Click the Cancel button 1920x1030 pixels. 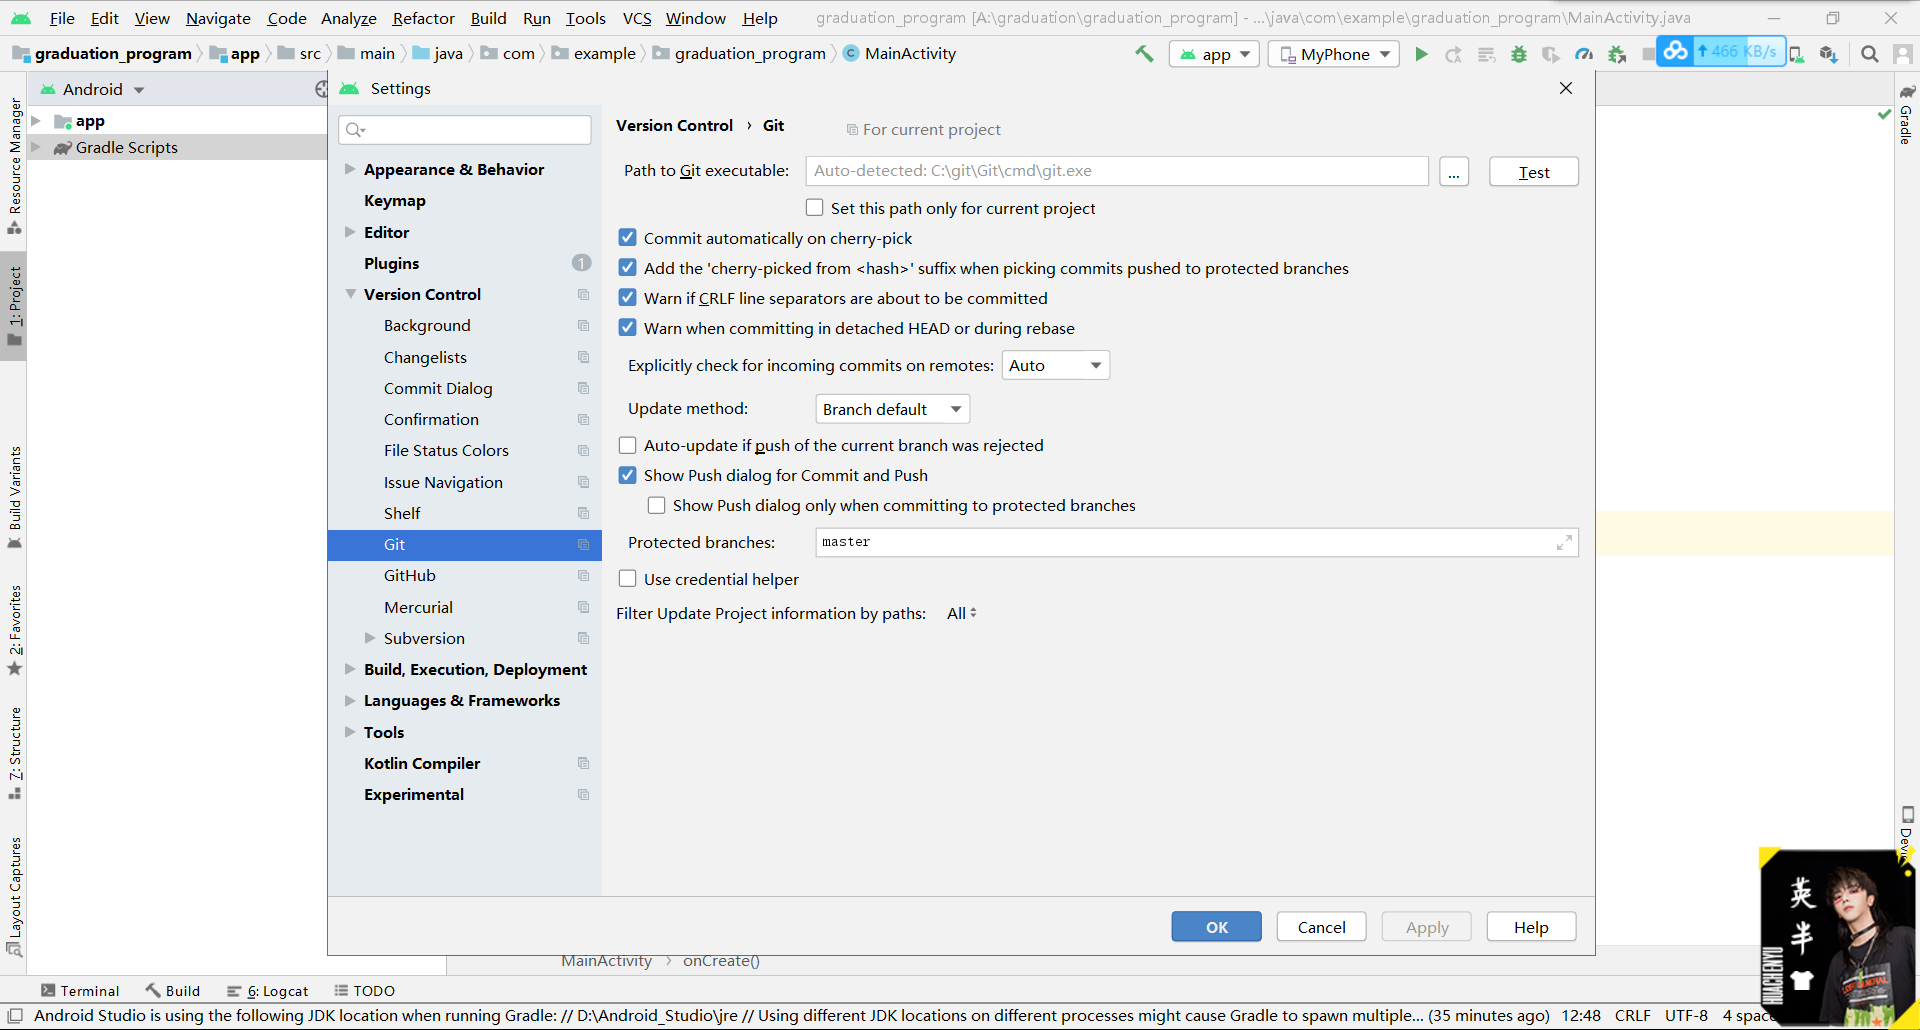[1321, 927]
